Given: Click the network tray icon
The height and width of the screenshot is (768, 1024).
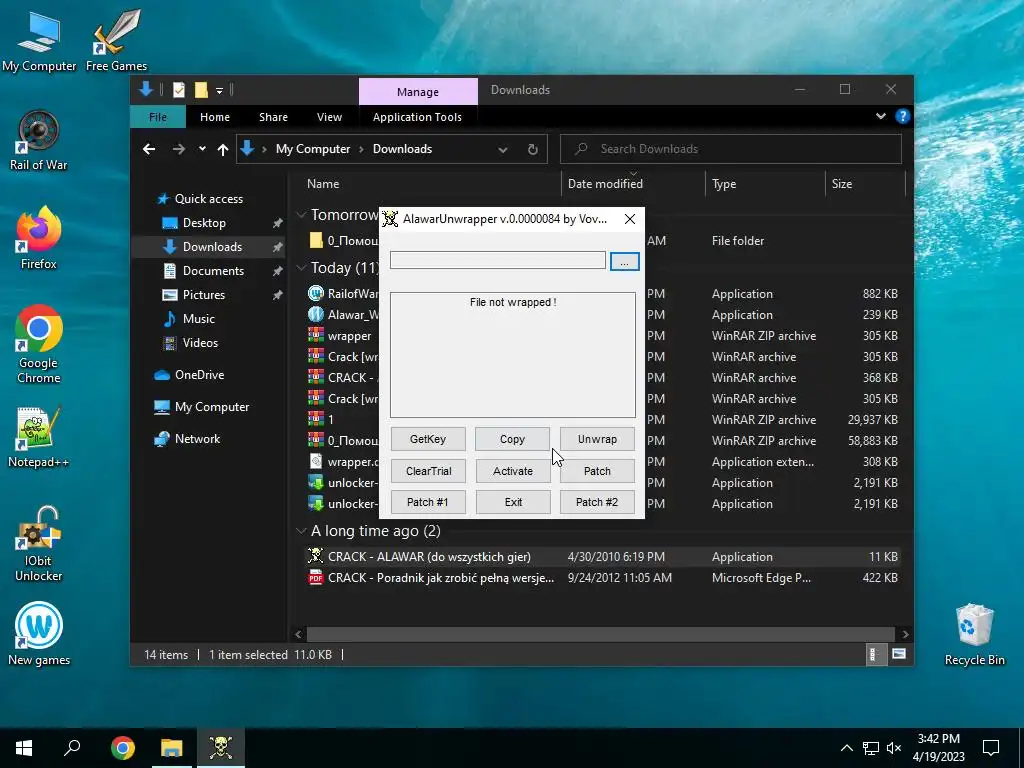Looking at the screenshot, I should click(x=870, y=748).
